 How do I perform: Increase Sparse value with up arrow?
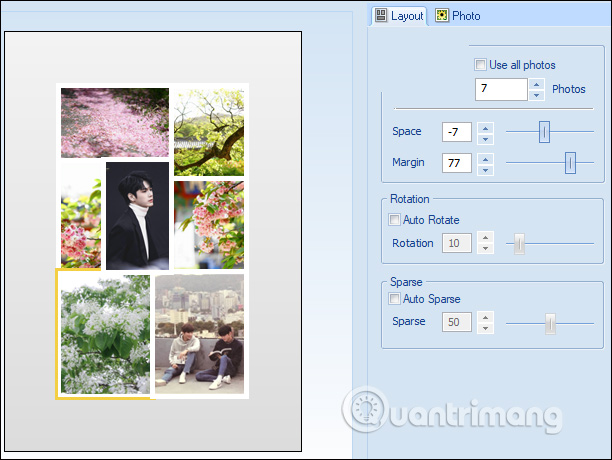tap(485, 317)
